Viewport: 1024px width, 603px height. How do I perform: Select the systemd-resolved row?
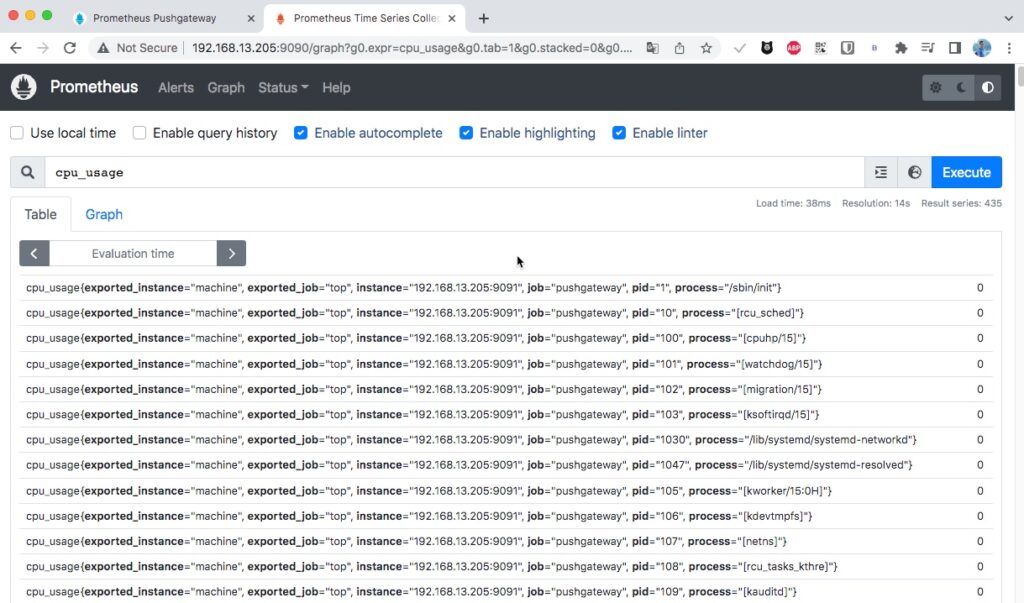[x=505, y=465]
